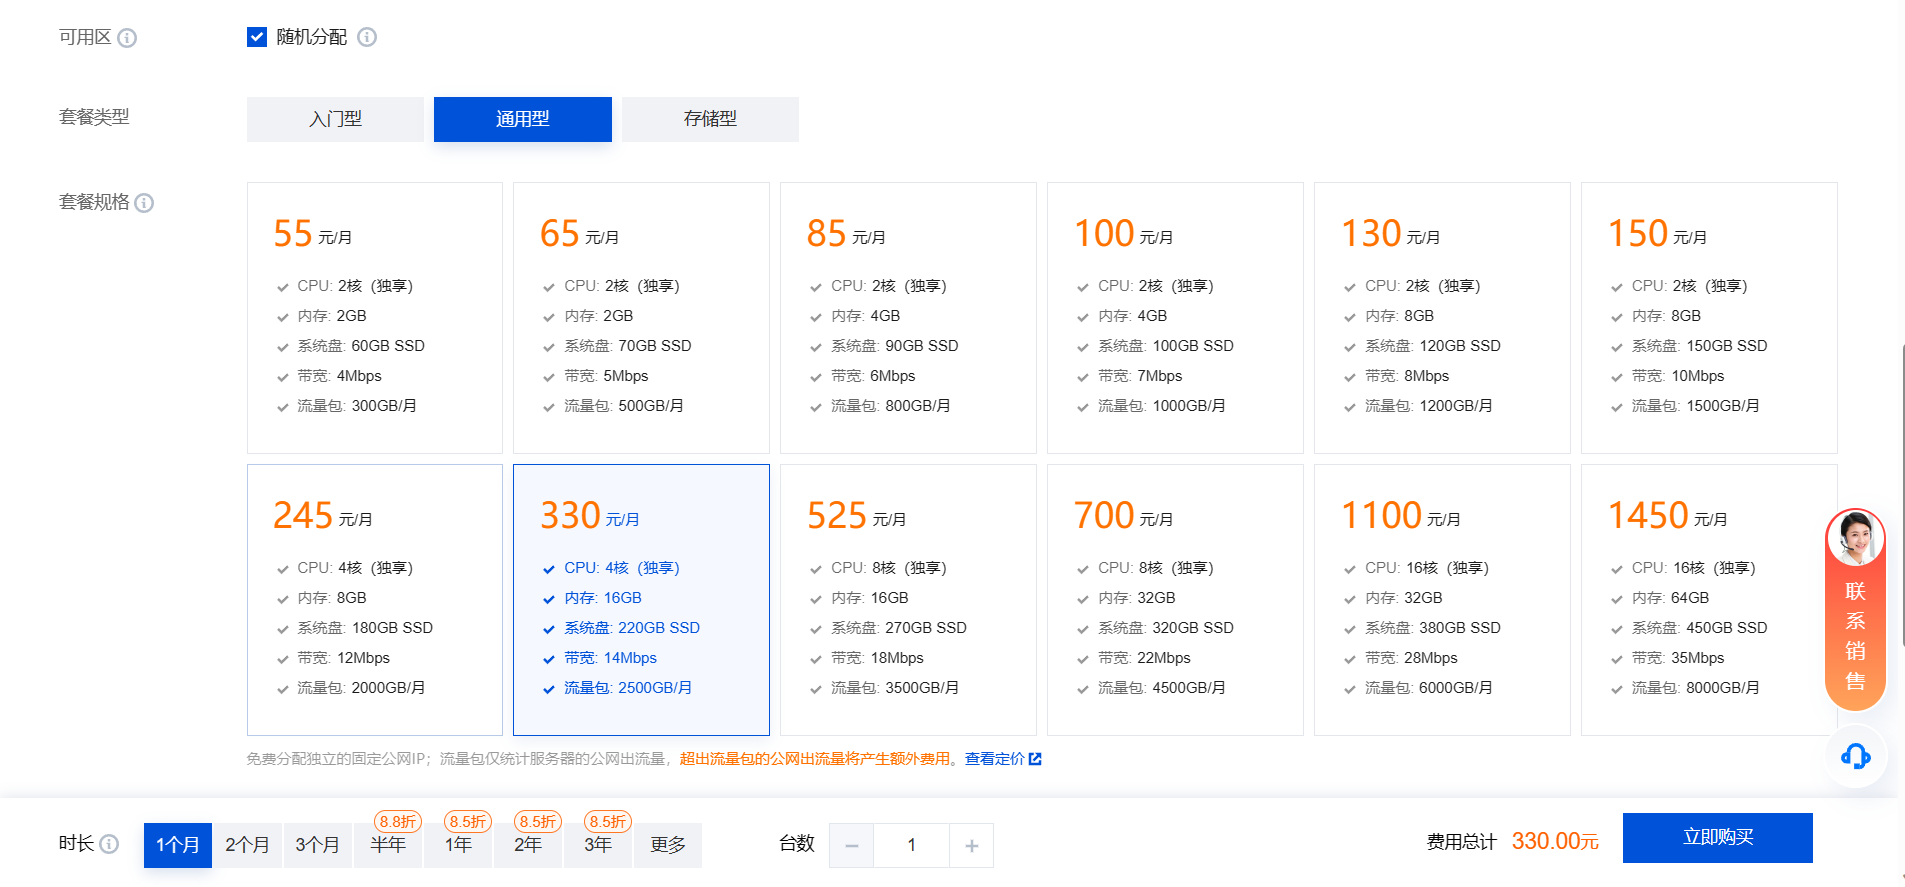This screenshot has height=887, width=1905.
Task: Open the 查看定价 pricing link
Action: (x=993, y=759)
